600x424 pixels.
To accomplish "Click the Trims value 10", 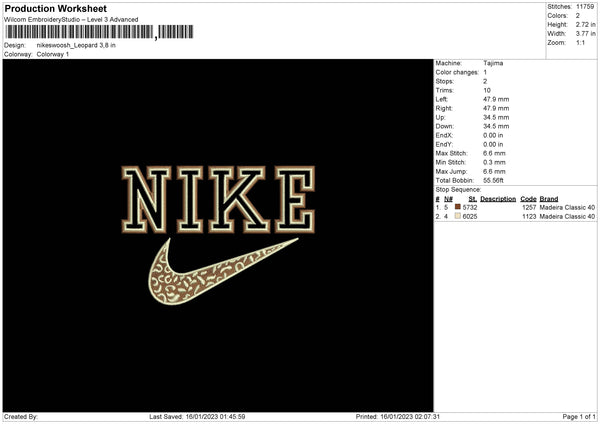I will (x=487, y=90).
